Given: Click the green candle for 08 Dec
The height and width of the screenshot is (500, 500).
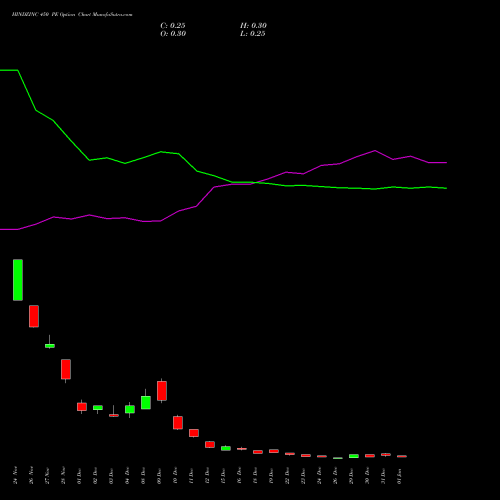Looking at the screenshot, I should 146,402.
